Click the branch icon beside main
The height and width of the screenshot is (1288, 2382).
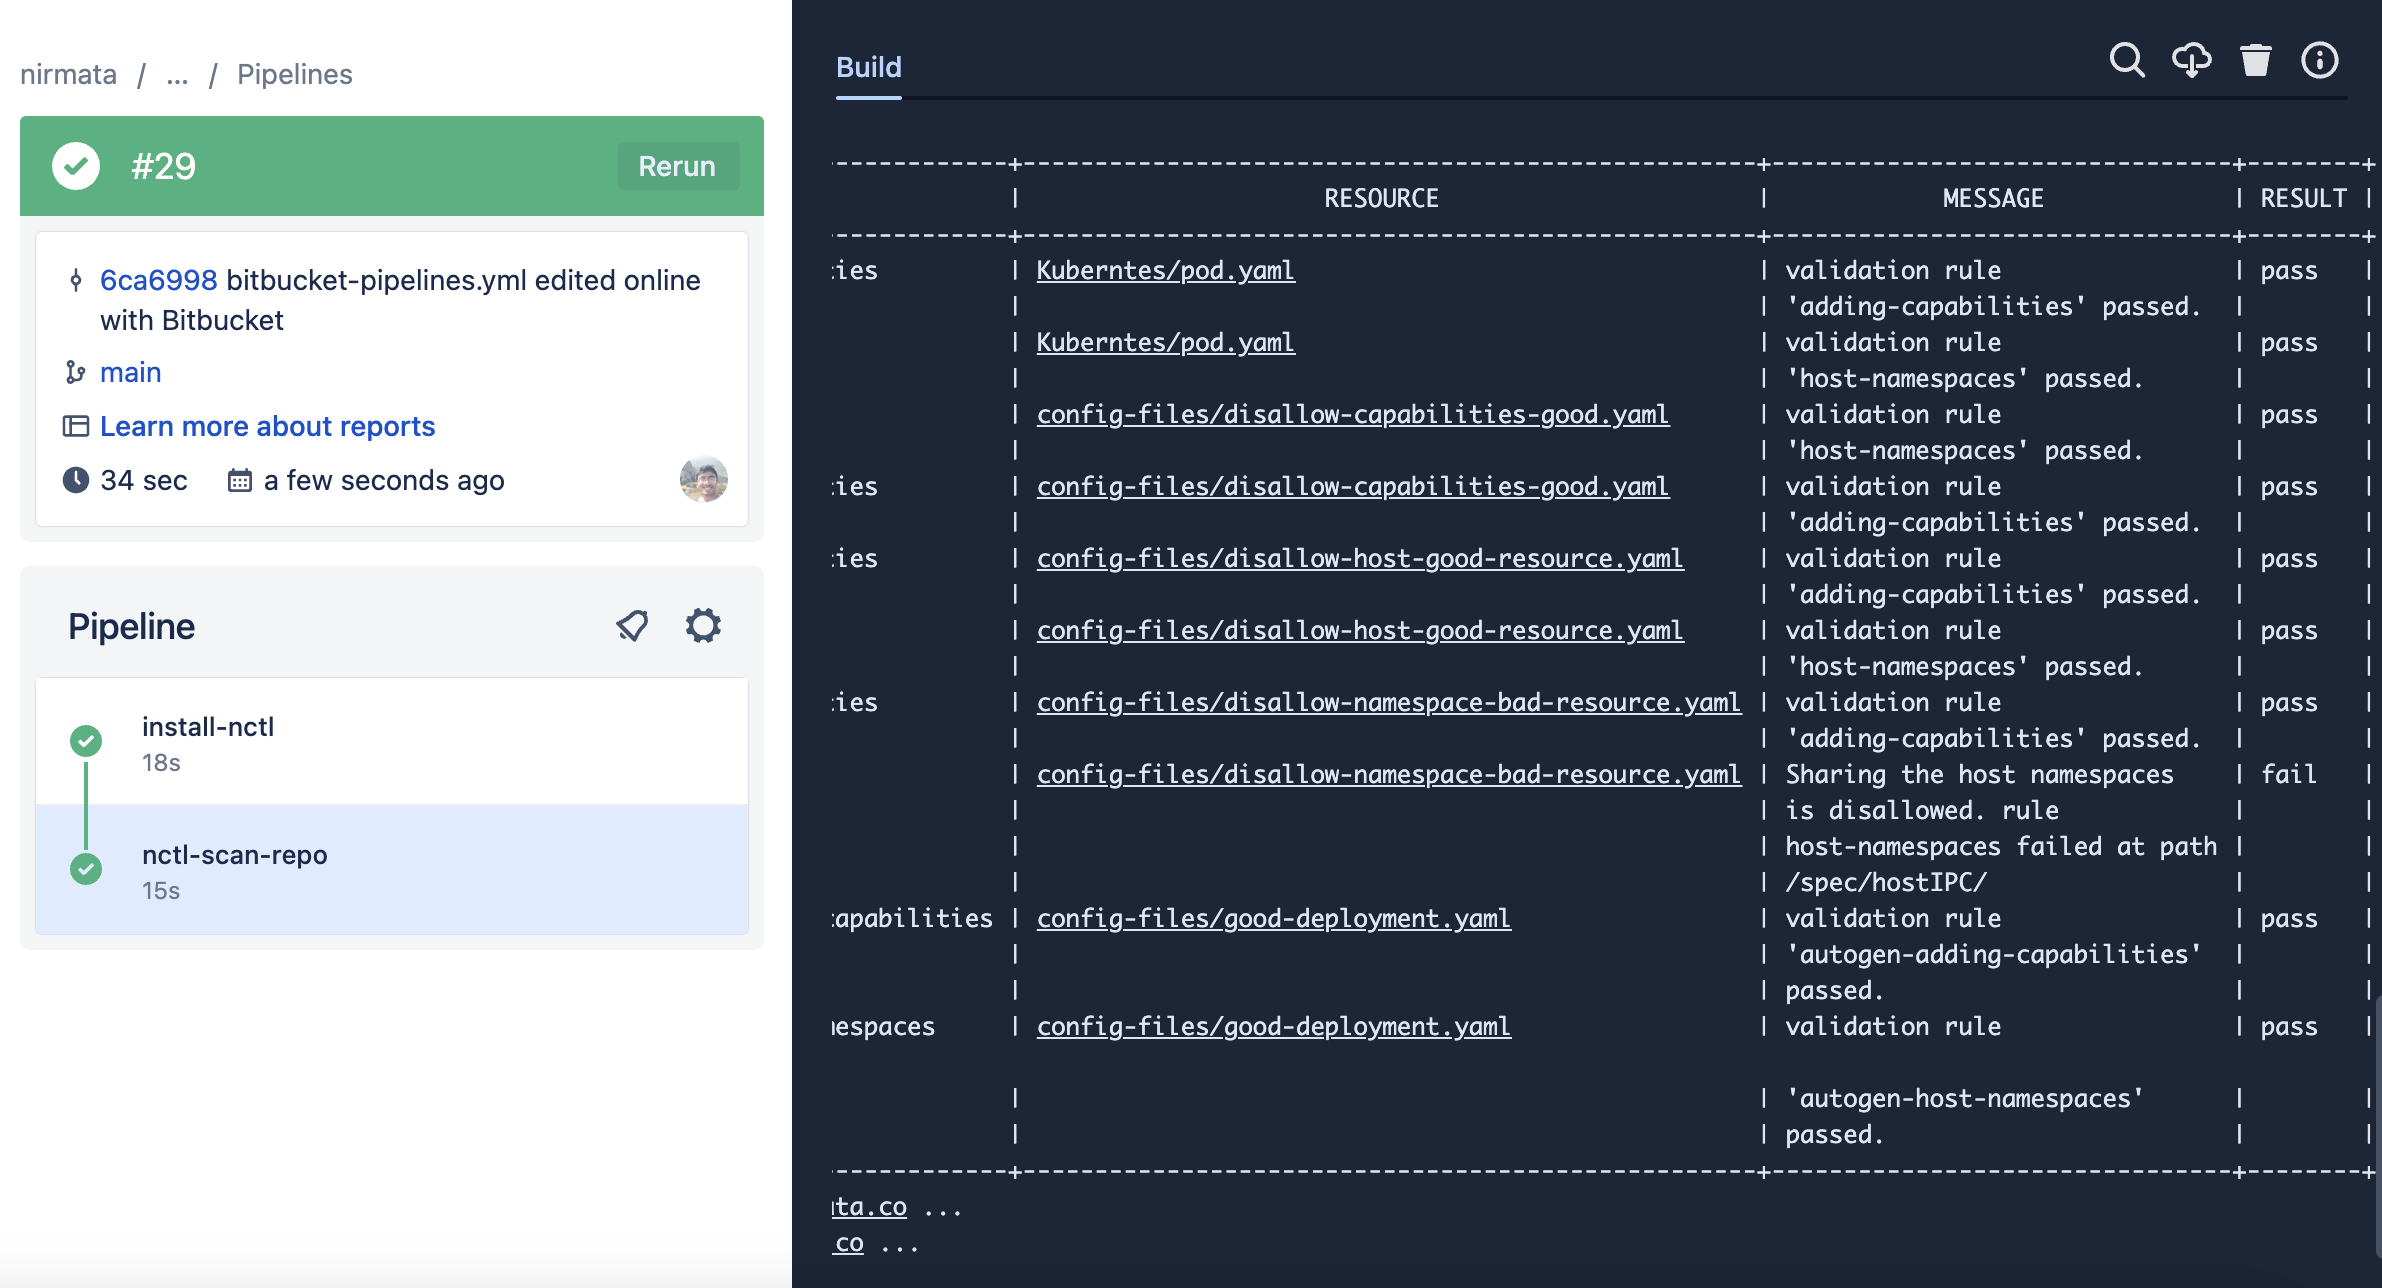coord(75,372)
